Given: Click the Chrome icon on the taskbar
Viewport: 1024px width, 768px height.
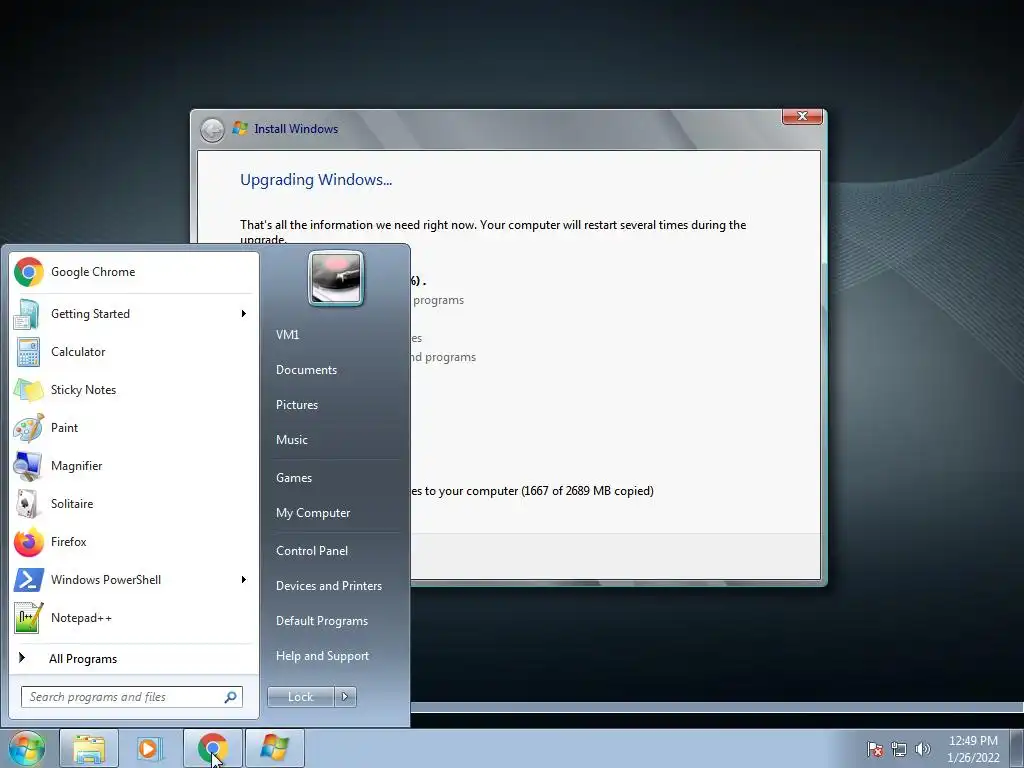Looking at the screenshot, I should click(212, 748).
